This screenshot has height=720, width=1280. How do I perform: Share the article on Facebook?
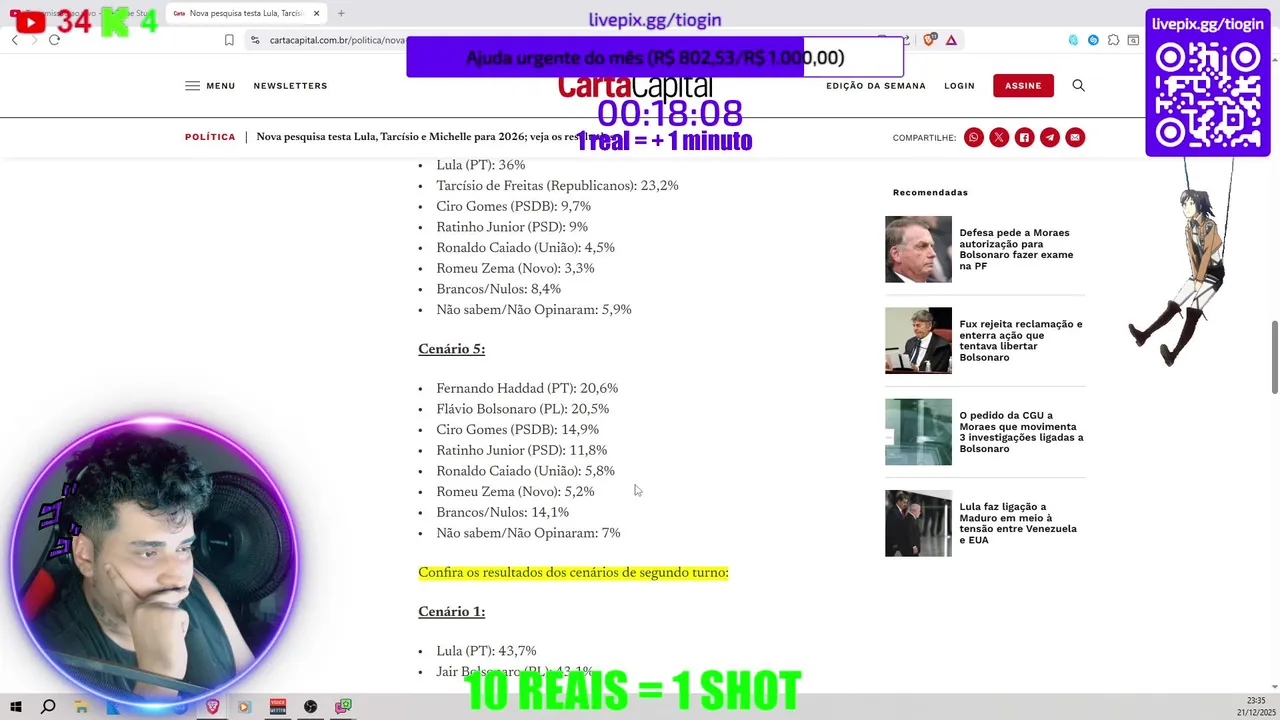(1024, 137)
